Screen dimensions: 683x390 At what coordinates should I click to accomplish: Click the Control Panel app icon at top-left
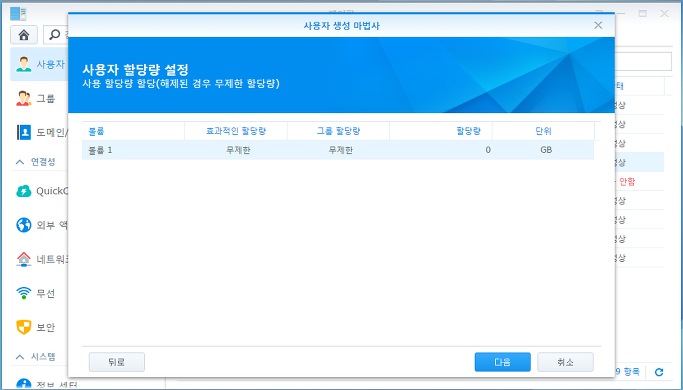[x=18, y=13]
